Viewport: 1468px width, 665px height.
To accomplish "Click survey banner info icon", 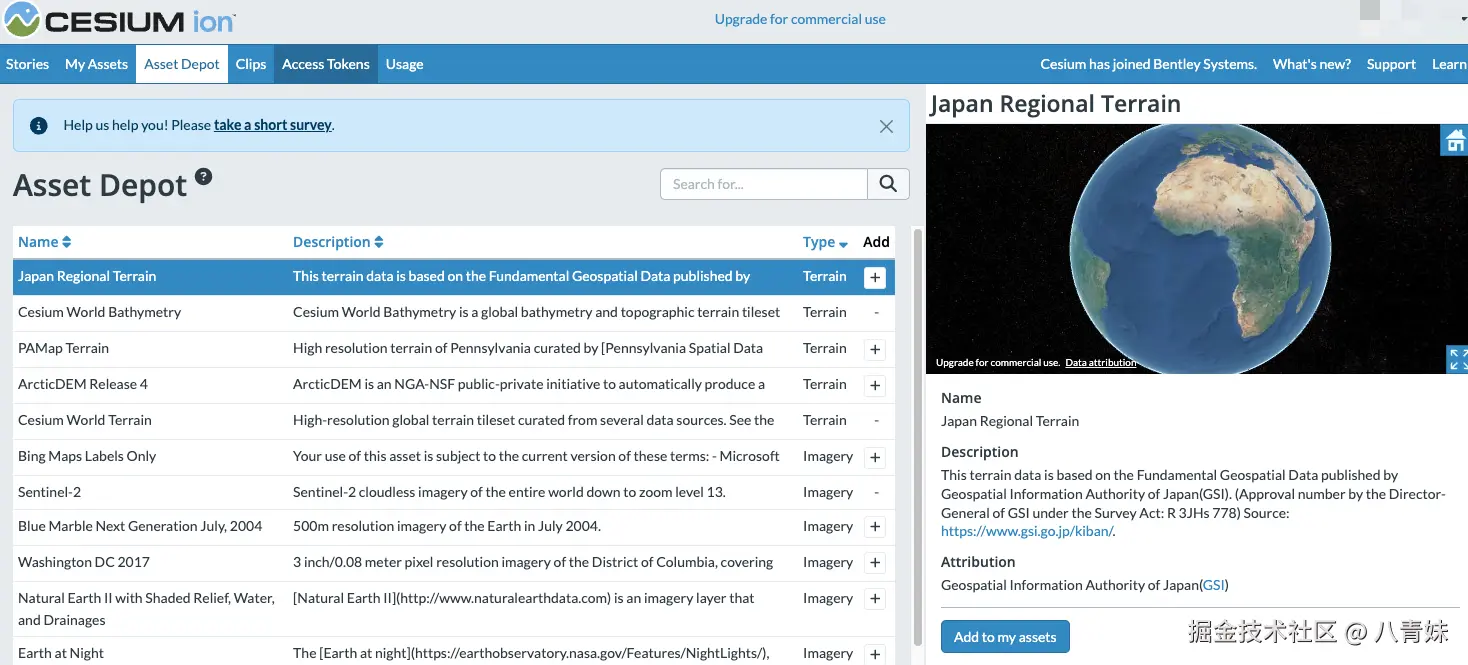I will coord(38,126).
